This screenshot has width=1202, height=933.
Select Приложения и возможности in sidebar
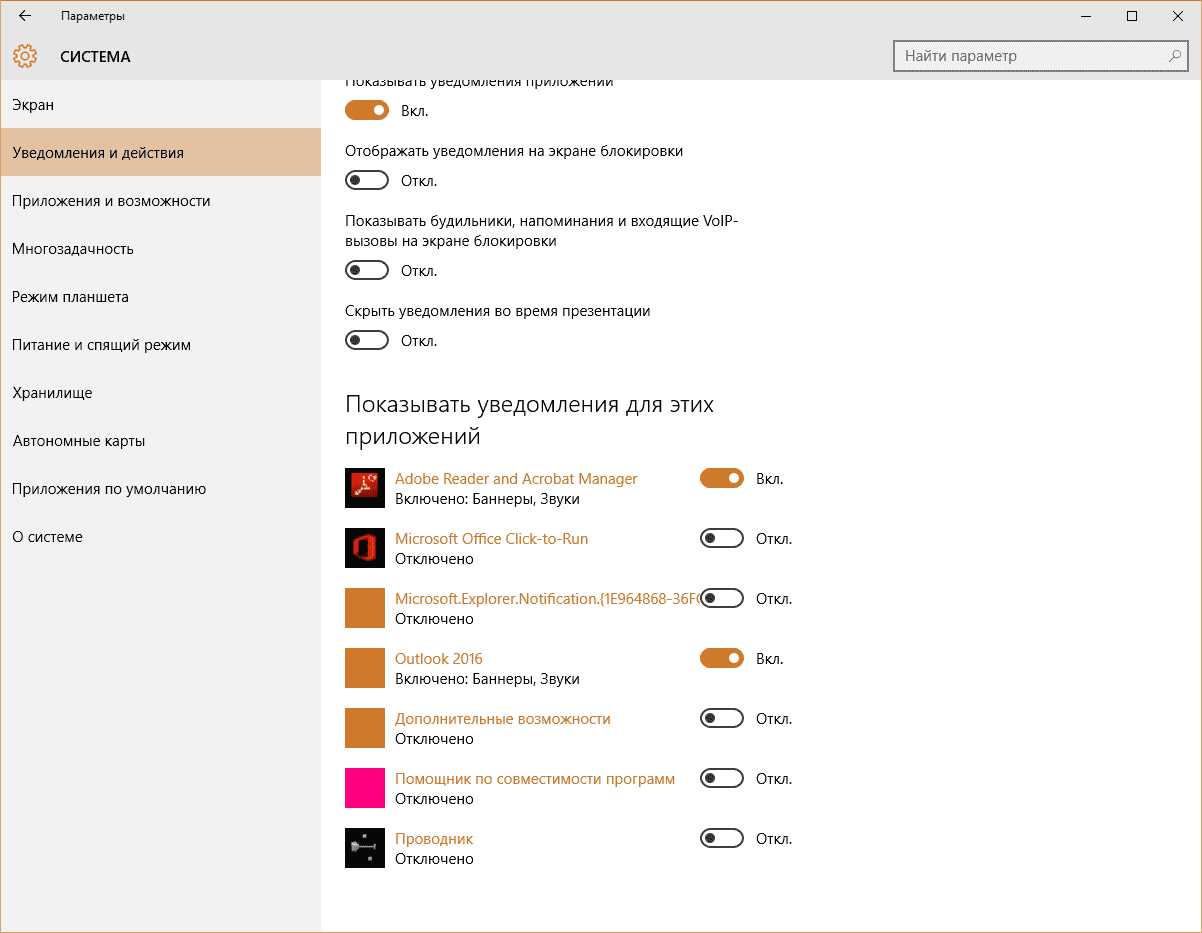111,201
